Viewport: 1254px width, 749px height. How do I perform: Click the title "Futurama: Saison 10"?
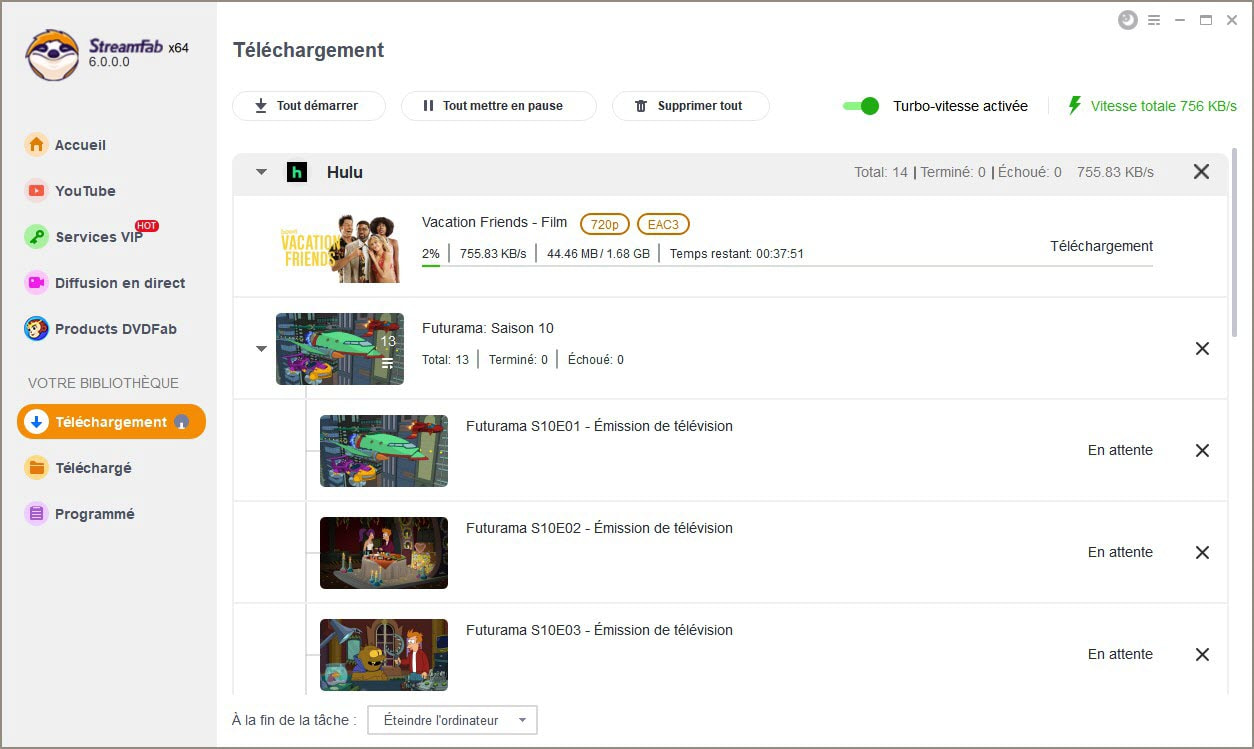tap(488, 328)
